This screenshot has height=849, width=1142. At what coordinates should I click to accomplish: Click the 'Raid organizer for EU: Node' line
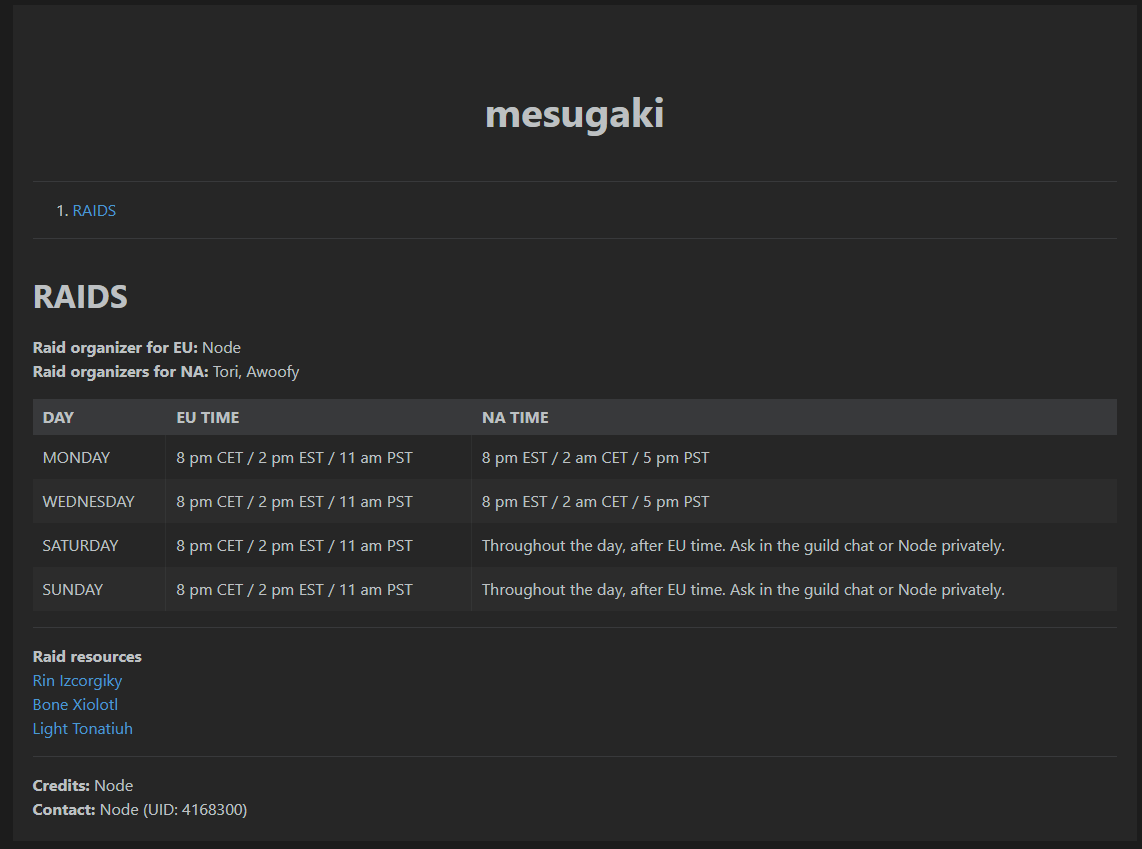tap(137, 347)
